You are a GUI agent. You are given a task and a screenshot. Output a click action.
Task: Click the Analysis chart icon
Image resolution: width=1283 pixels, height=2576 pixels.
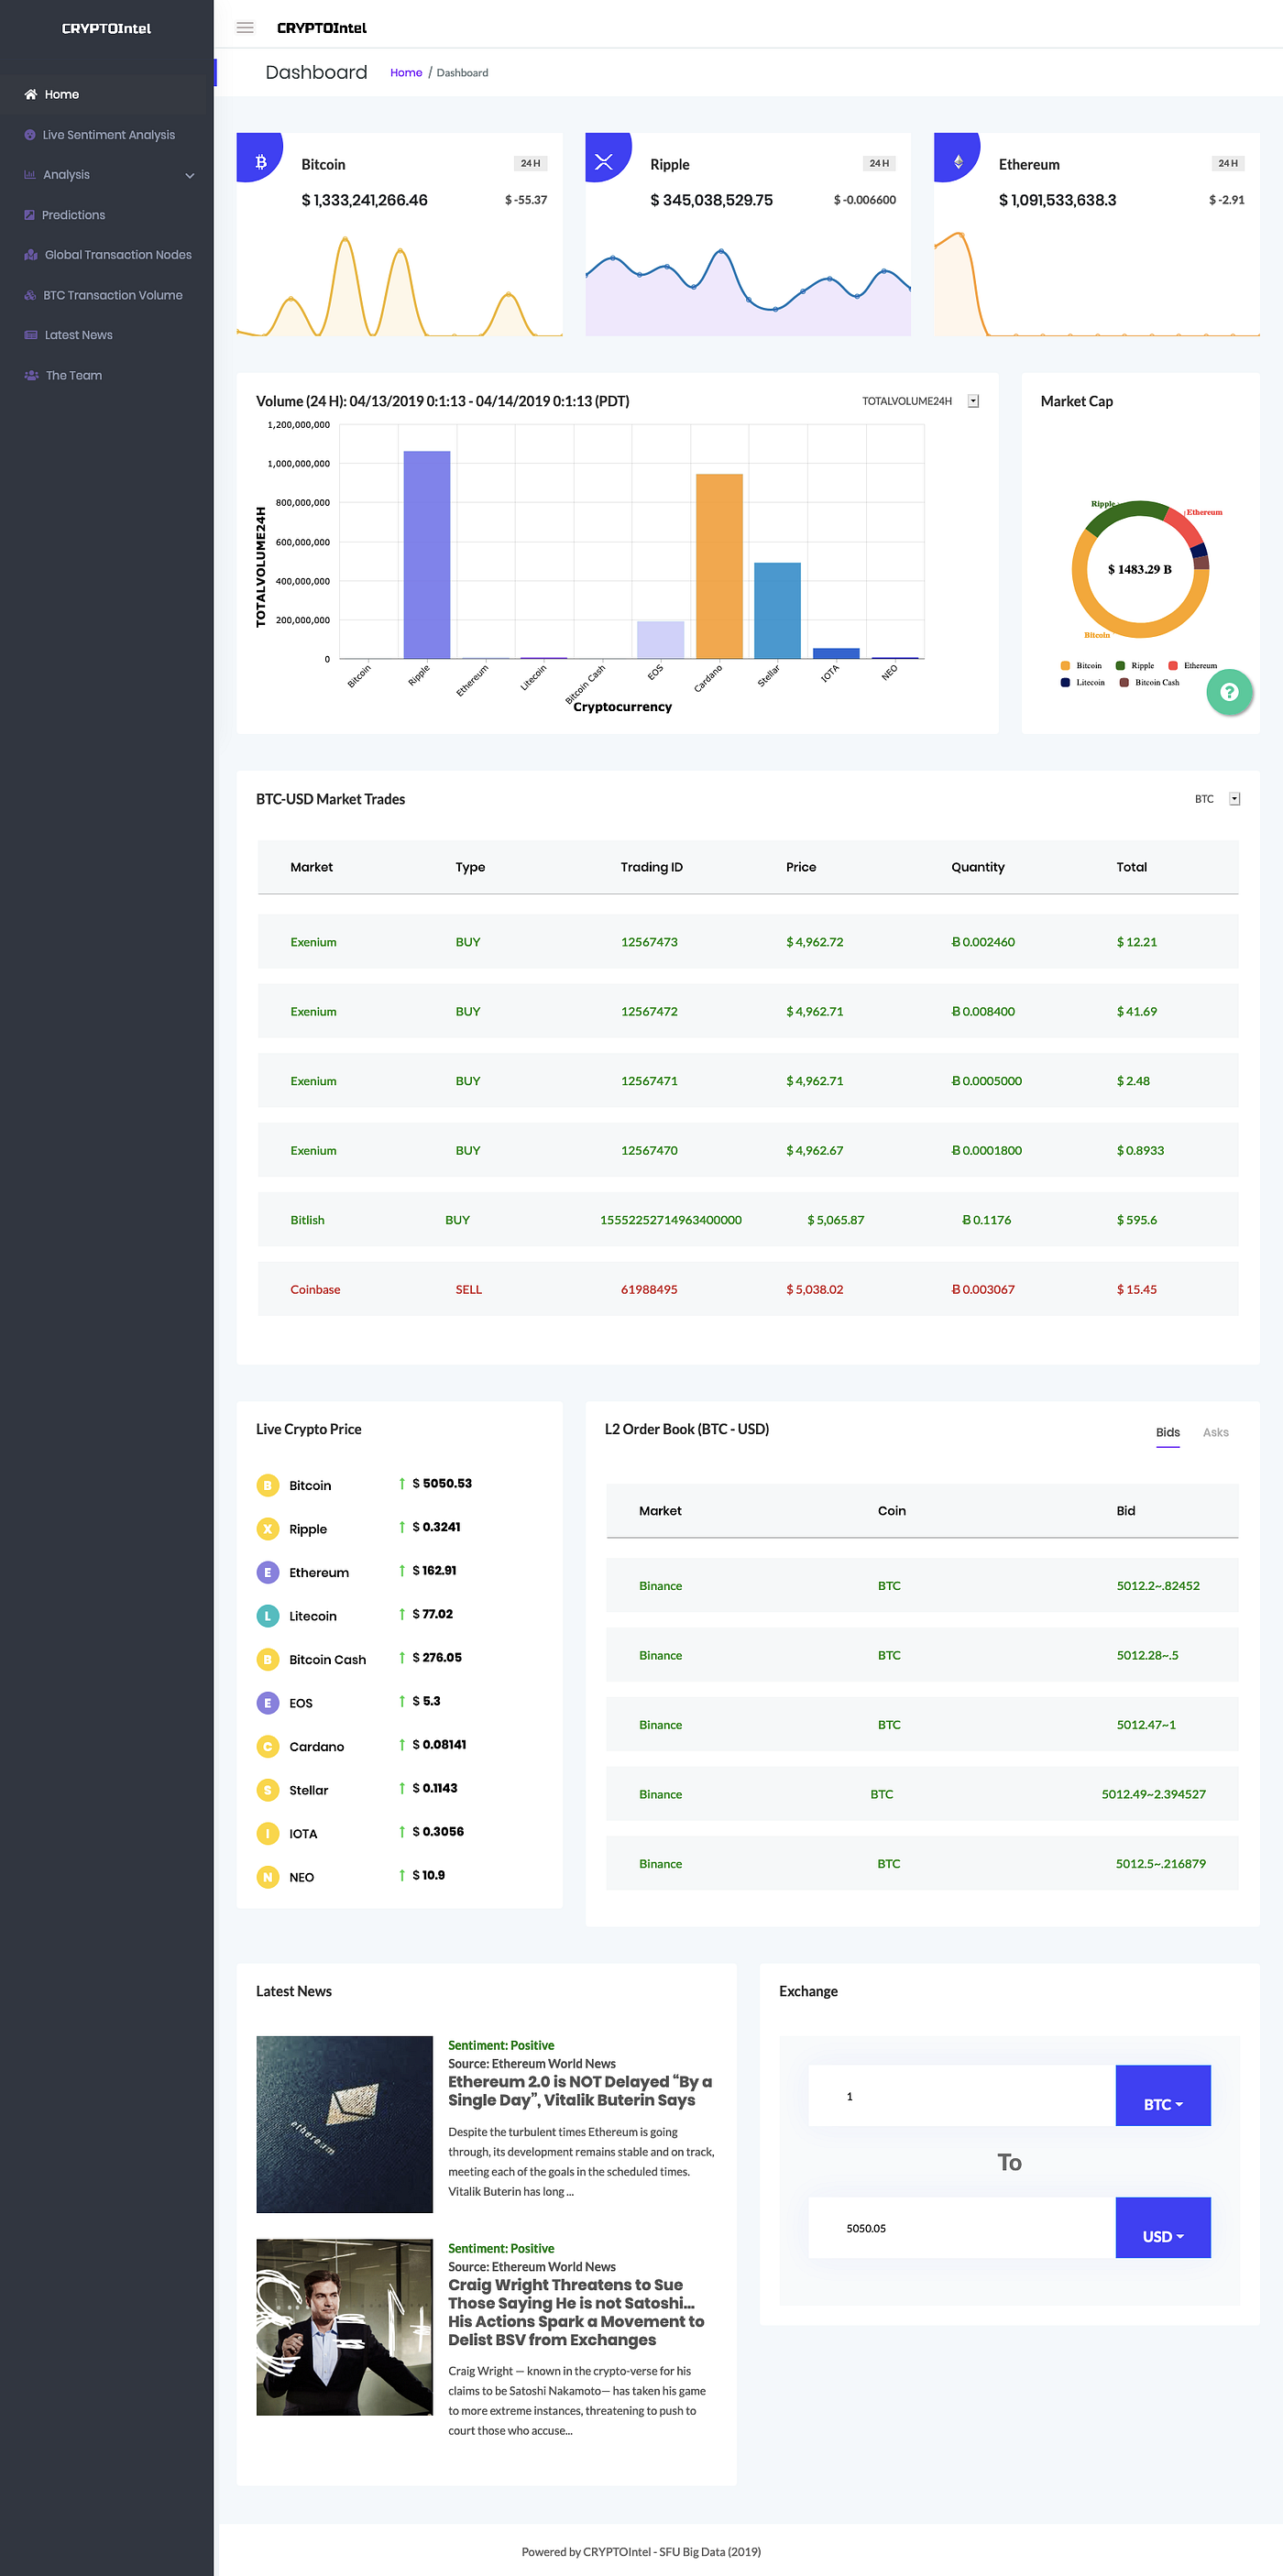pyautogui.click(x=30, y=175)
